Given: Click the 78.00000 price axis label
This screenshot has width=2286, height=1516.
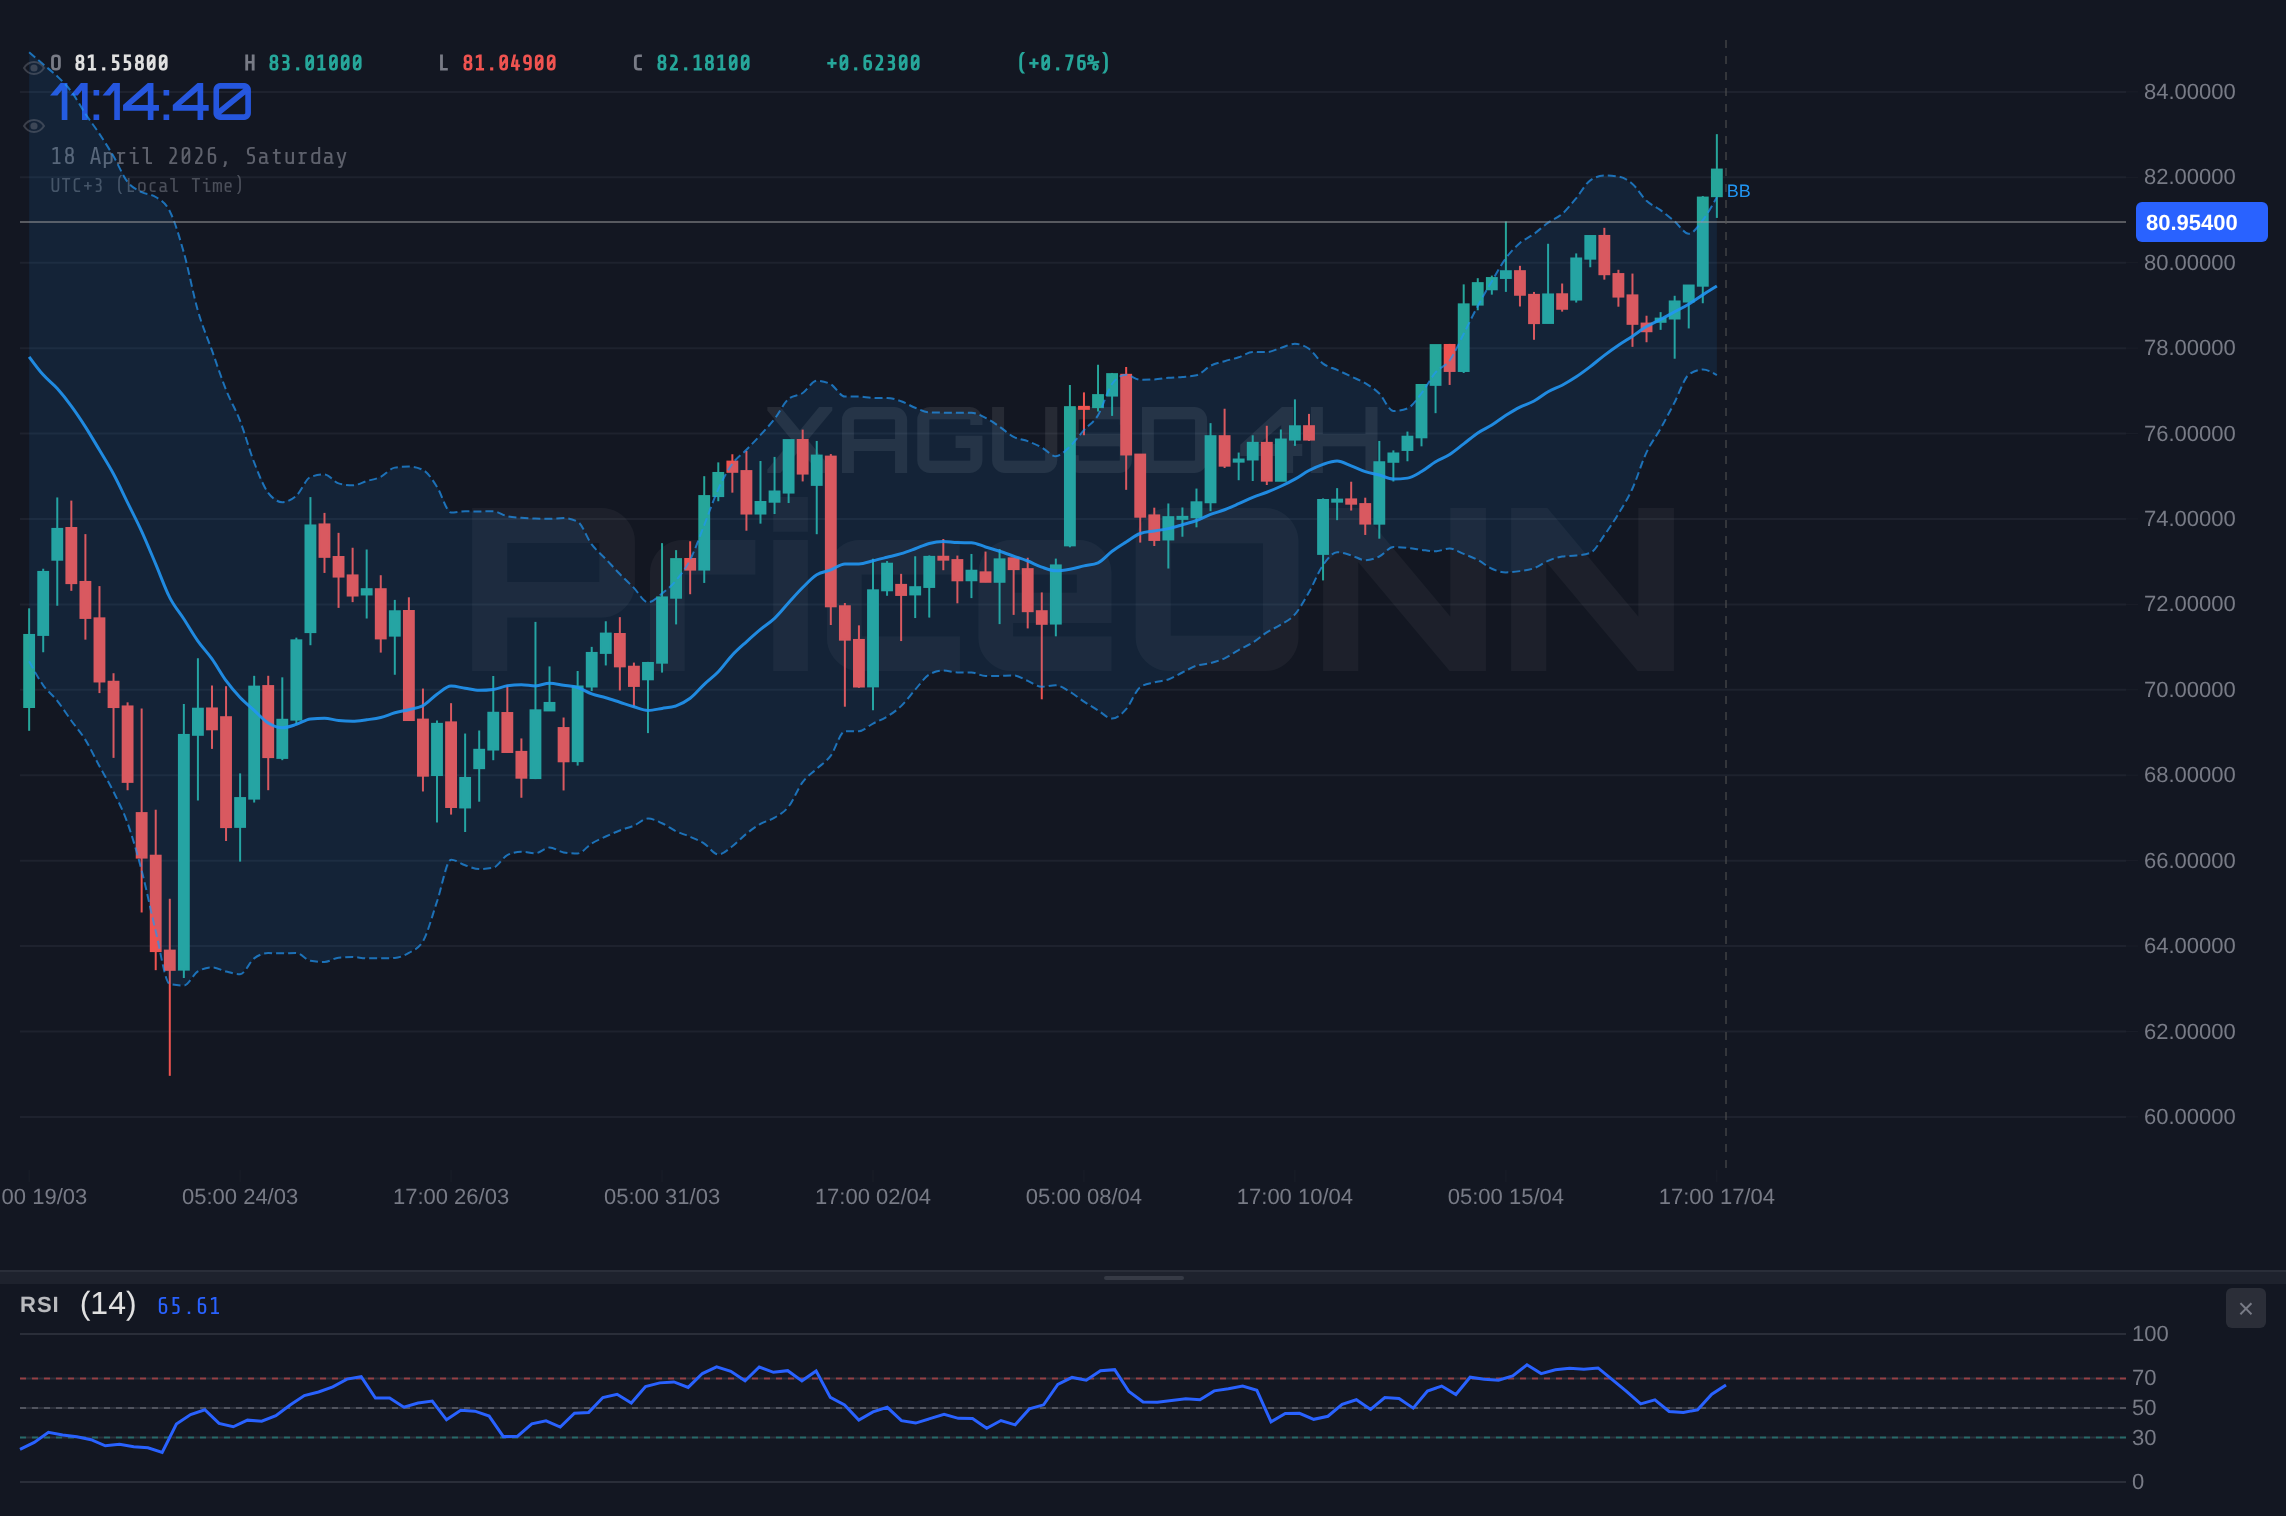Looking at the screenshot, I should (2189, 348).
